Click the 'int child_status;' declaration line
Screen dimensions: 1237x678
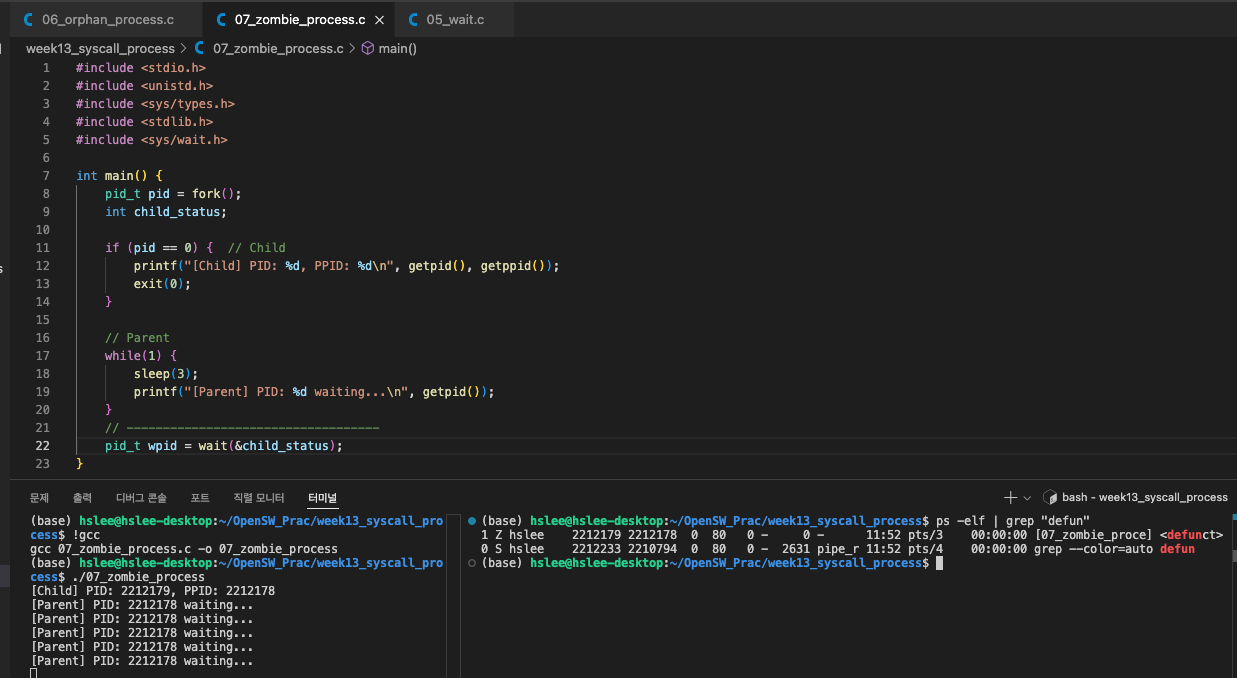coord(166,212)
